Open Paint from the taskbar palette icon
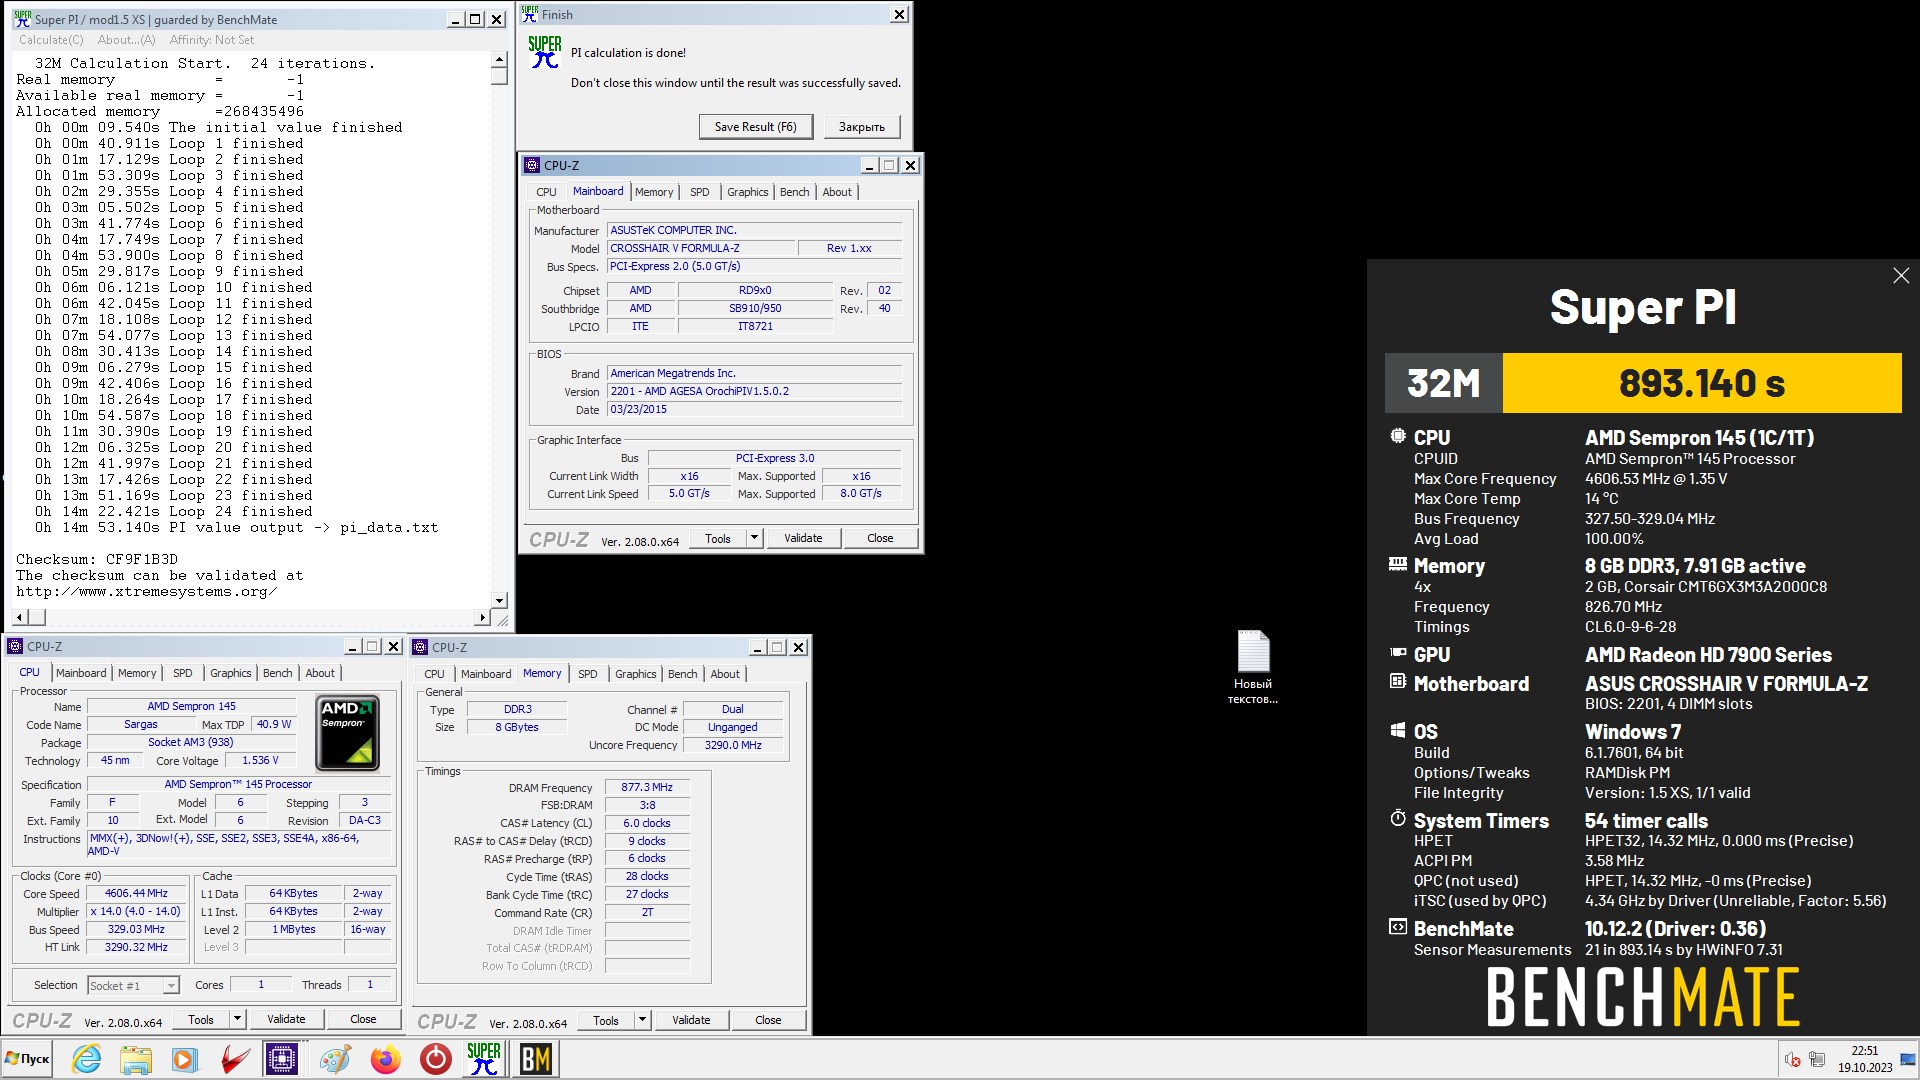This screenshot has width=1920, height=1080. click(335, 1059)
